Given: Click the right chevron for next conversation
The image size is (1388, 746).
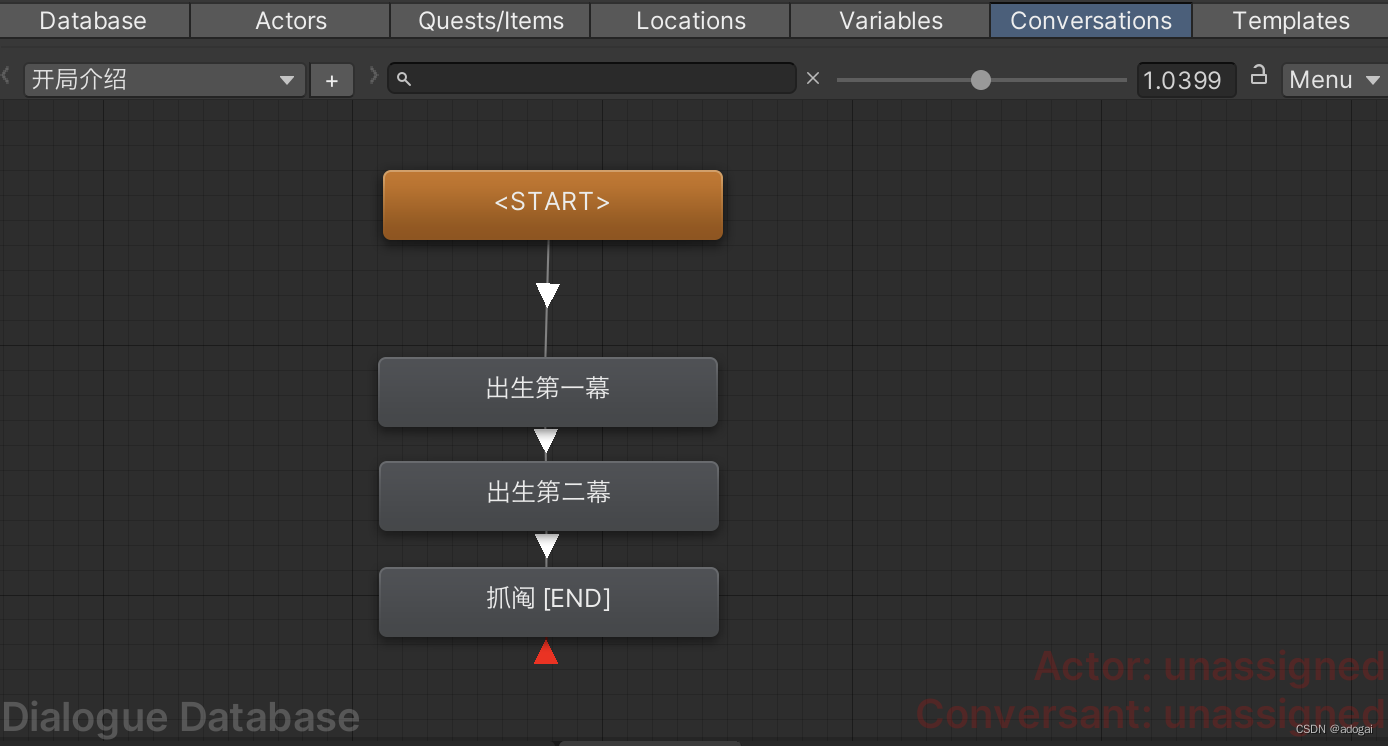Looking at the screenshot, I should pos(372,74).
